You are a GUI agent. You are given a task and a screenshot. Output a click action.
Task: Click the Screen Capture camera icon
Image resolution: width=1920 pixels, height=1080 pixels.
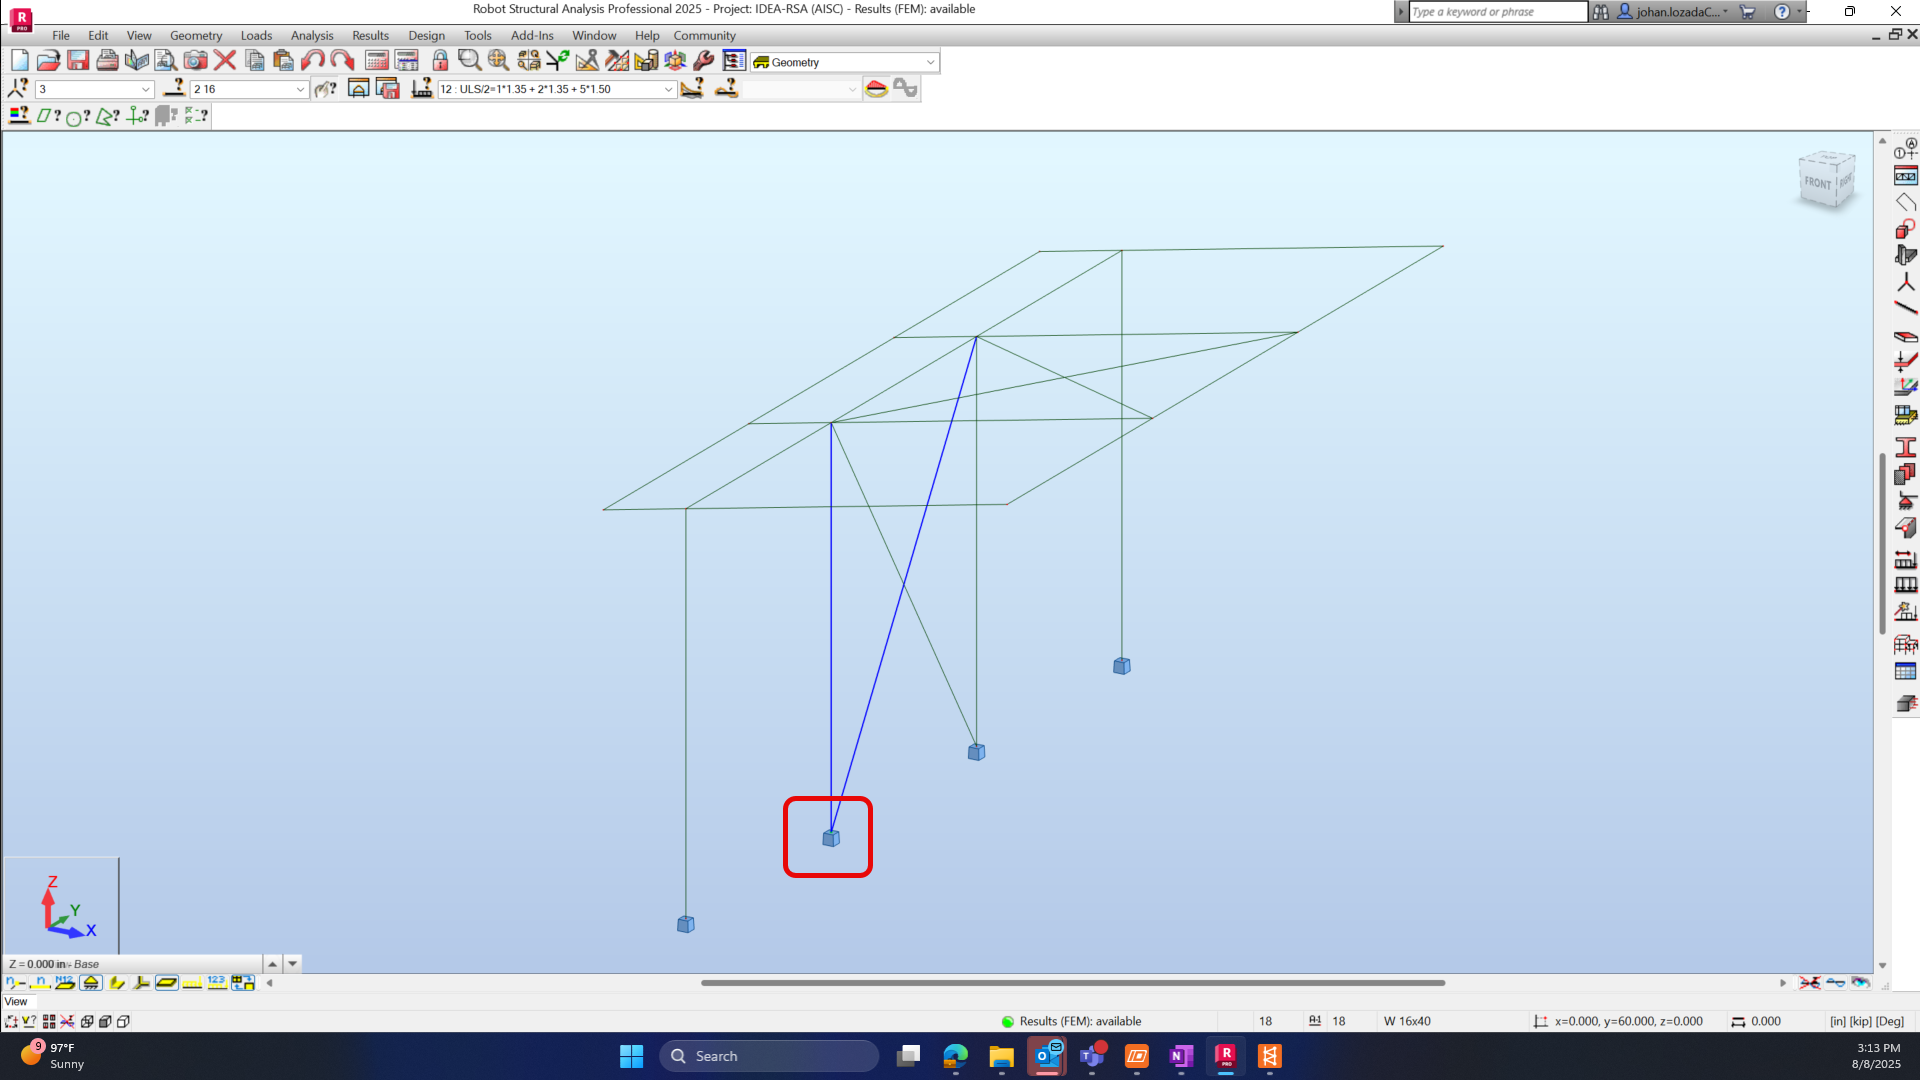click(195, 61)
